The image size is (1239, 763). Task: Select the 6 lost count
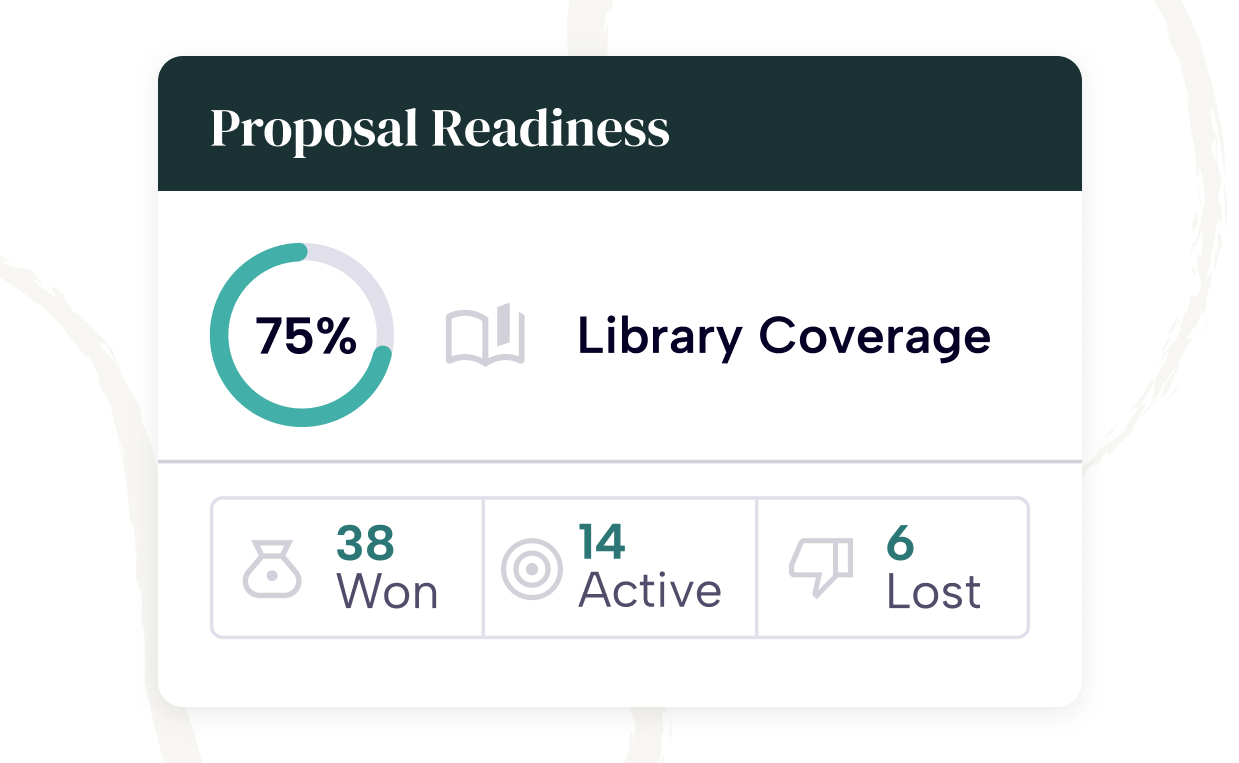point(900,542)
